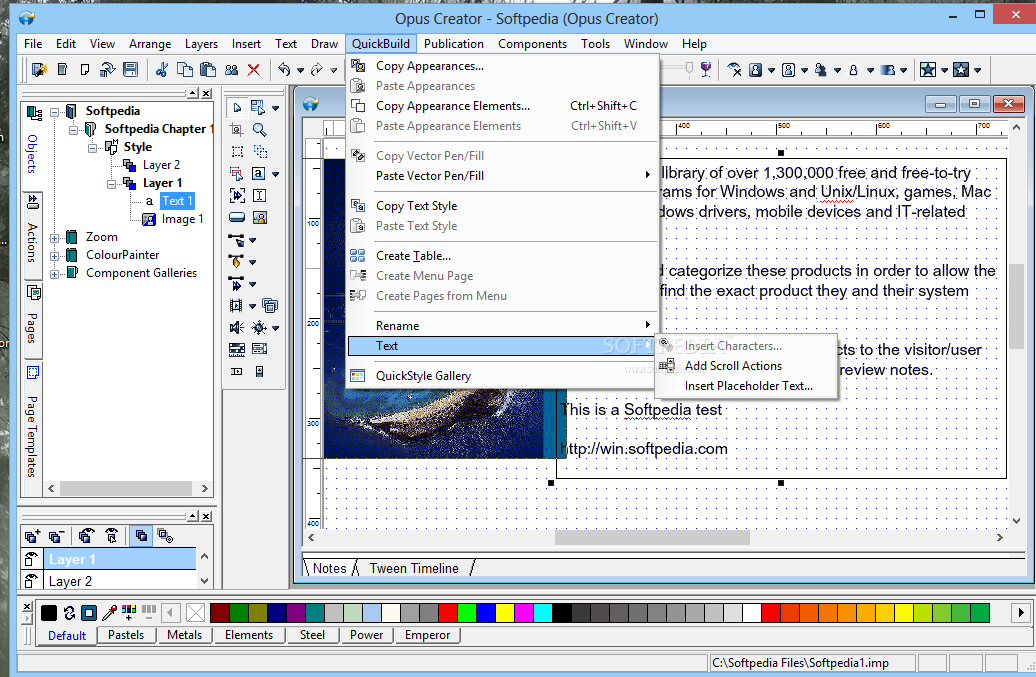Switch to the Emperor palette tab

pos(427,635)
